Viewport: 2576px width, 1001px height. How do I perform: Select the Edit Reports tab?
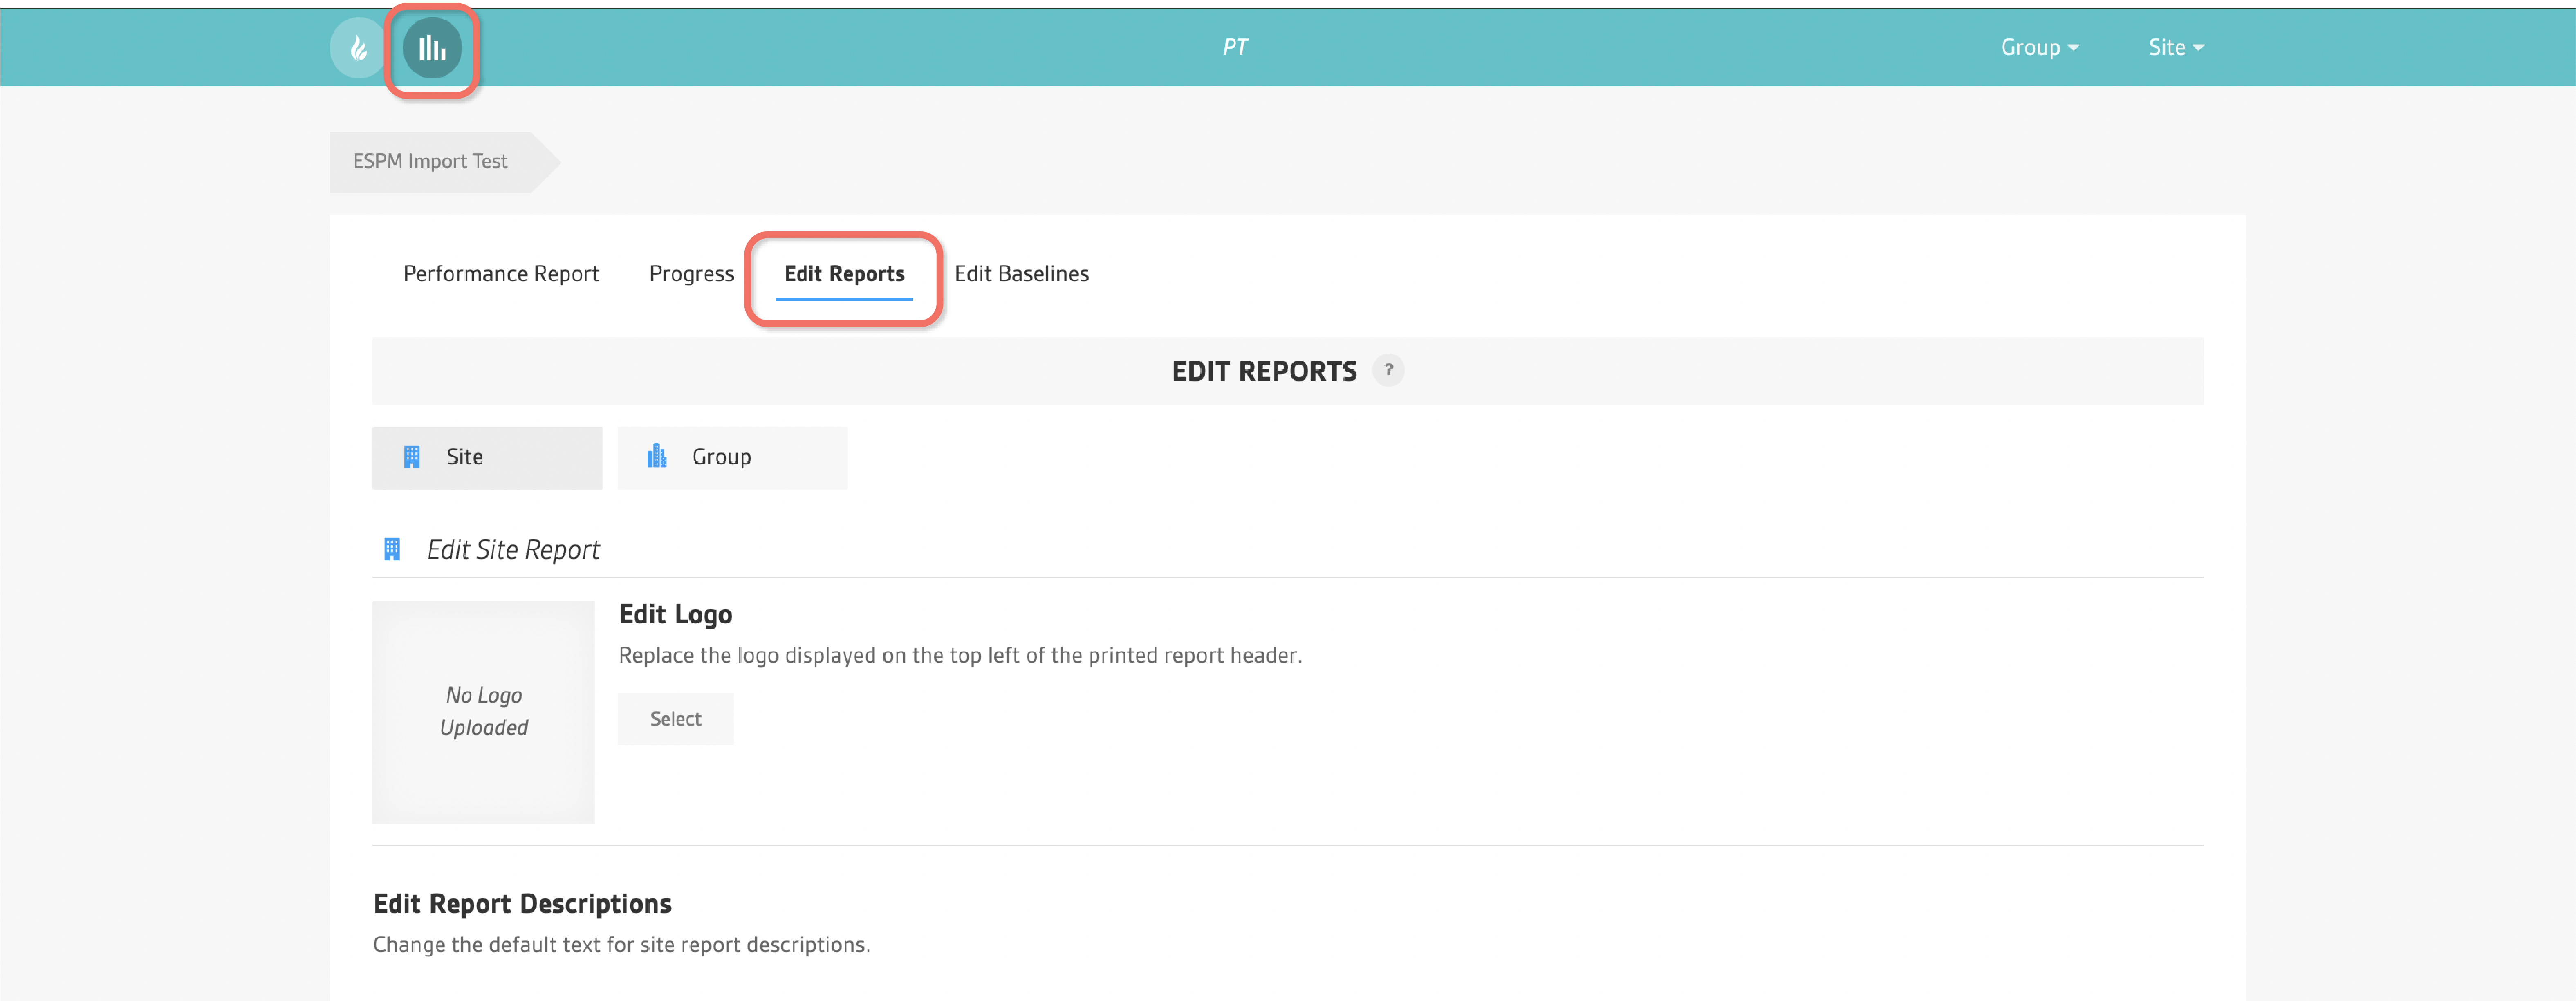844,274
